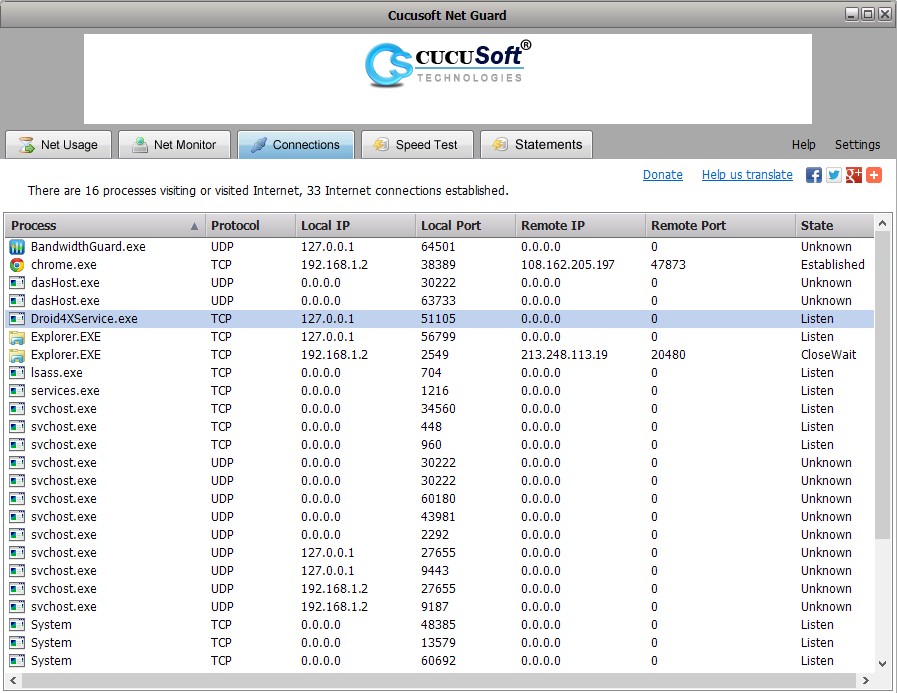Click the Cucusoft Technologies logo
This screenshot has width=897, height=693.
(447, 64)
